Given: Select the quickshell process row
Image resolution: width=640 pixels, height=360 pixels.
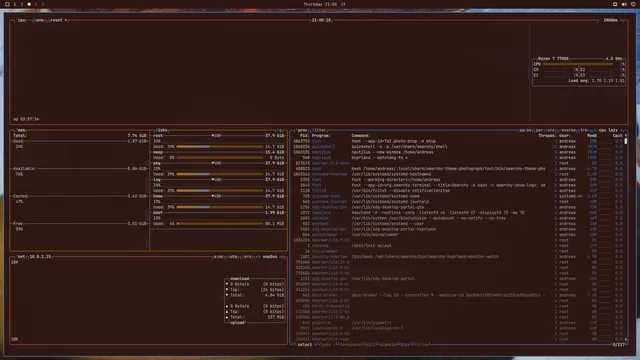Looking at the screenshot, I should [x=458, y=147].
